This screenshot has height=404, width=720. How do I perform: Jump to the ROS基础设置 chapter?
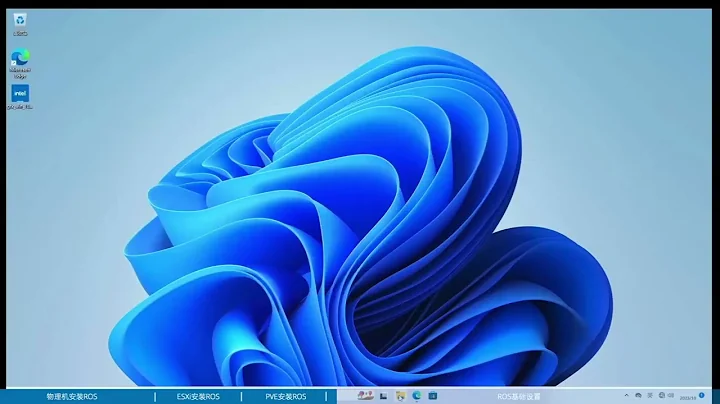pyautogui.click(x=519, y=397)
